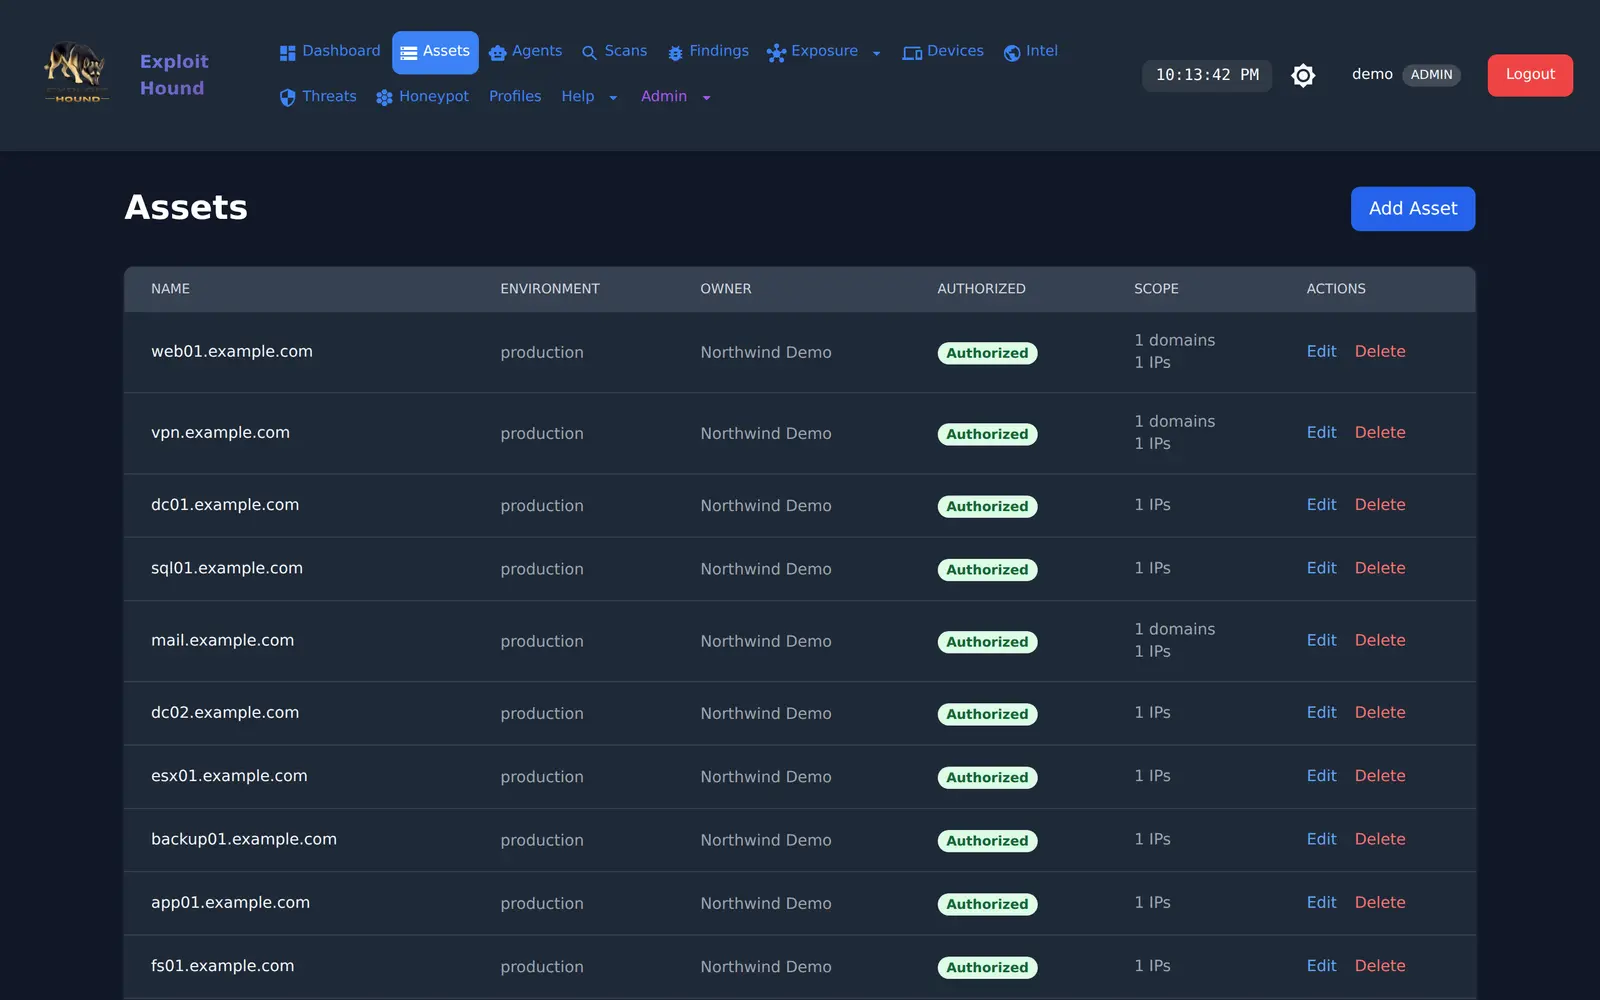
Task: Click the red Logout button
Action: tap(1530, 75)
